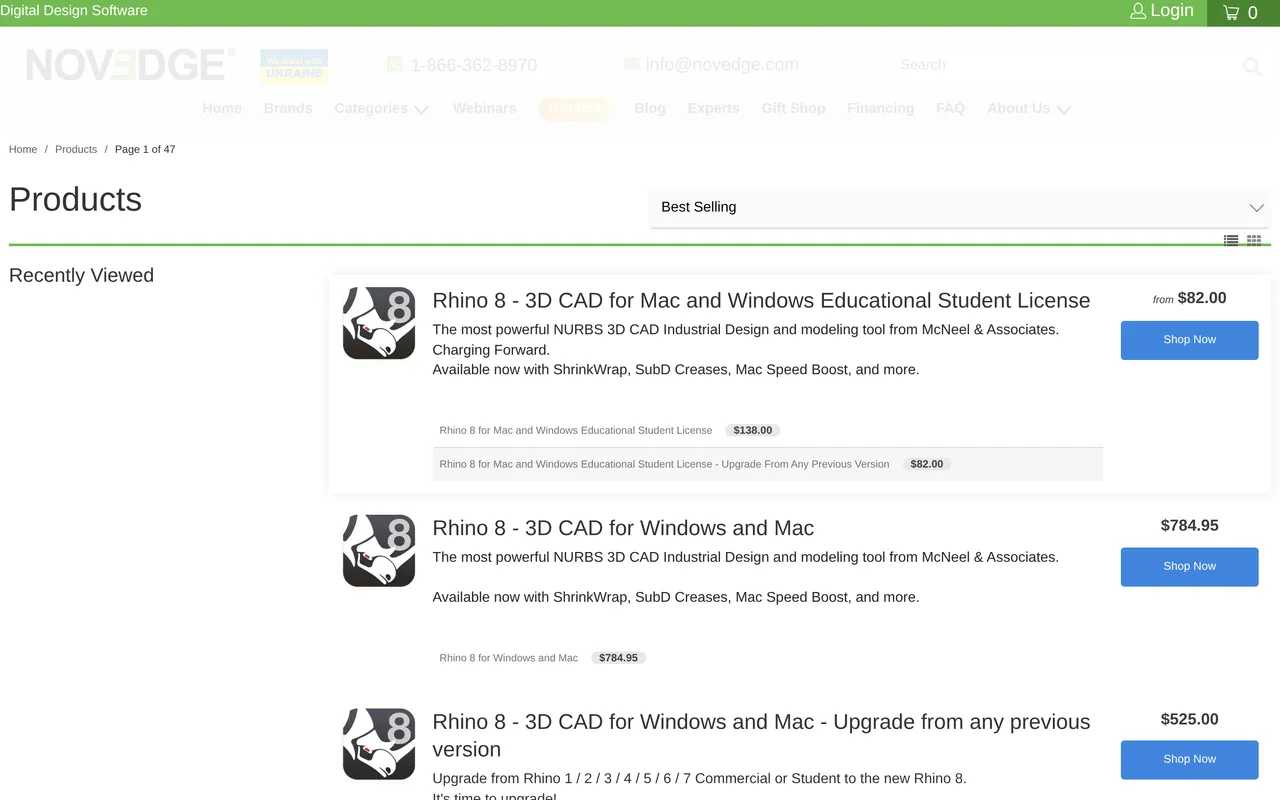Click the Home breadcrumb link
1280x800 pixels.
point(23,149)
